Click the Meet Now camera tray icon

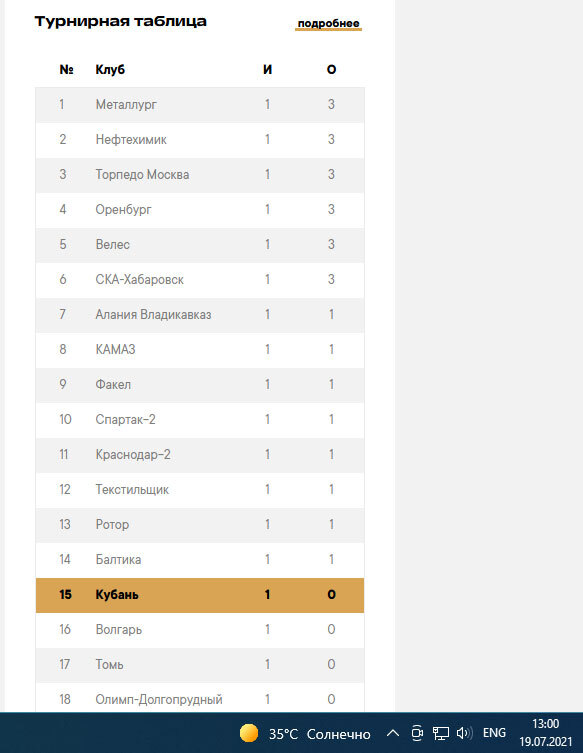point(417,733)
